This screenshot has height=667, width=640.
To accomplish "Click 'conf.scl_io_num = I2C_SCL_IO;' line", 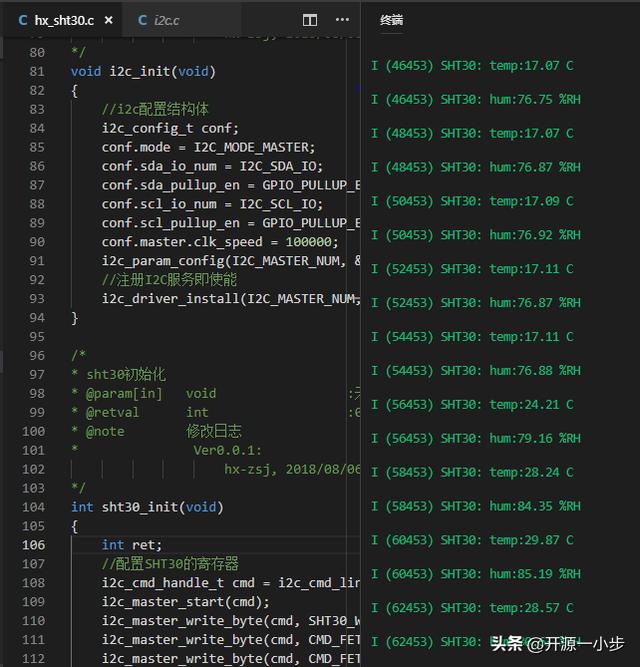I will 212,204.
